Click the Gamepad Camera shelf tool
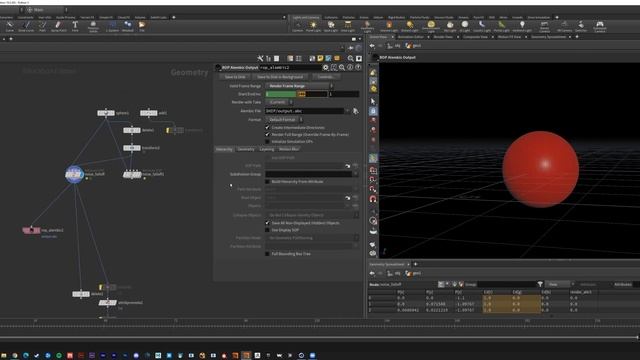Image resolution: width=640 pixels, height=360 pixels. coord(600,27)
